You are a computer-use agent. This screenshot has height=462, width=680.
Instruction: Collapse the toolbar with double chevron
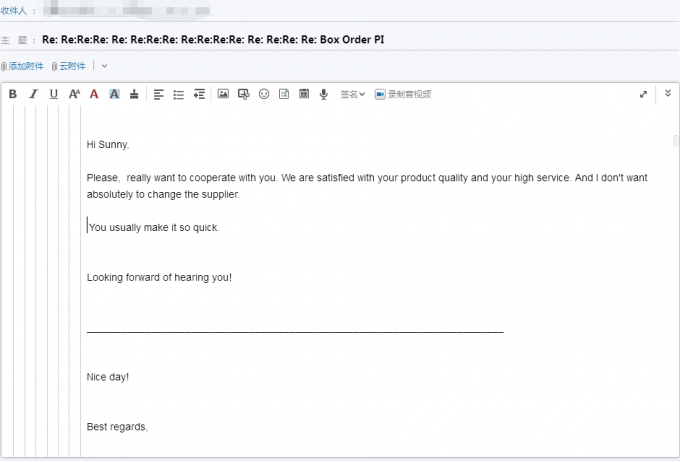coord(668,93)
